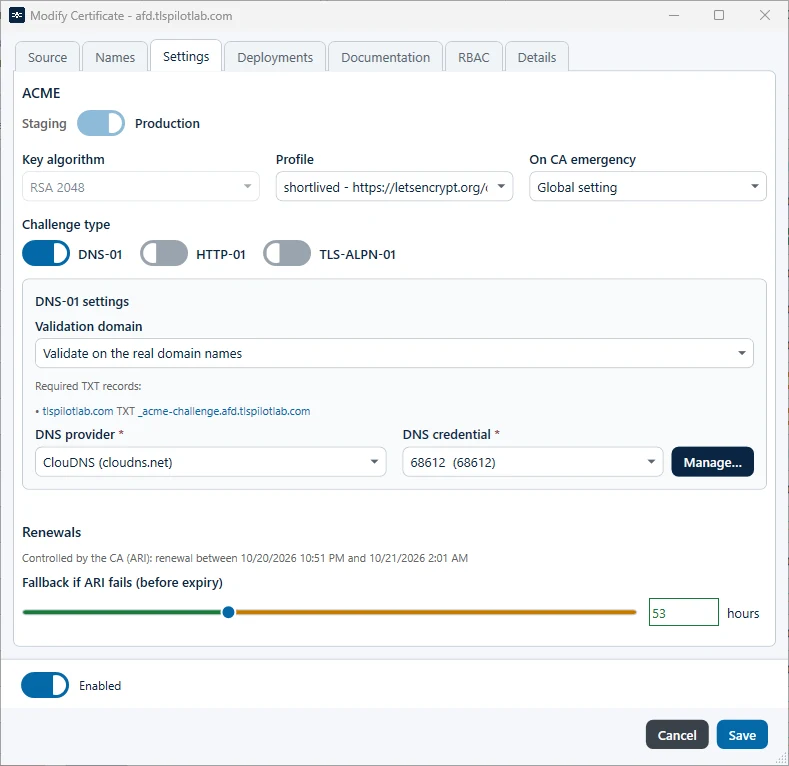
Task: Open the Names tab
Action: pos(115,57)
